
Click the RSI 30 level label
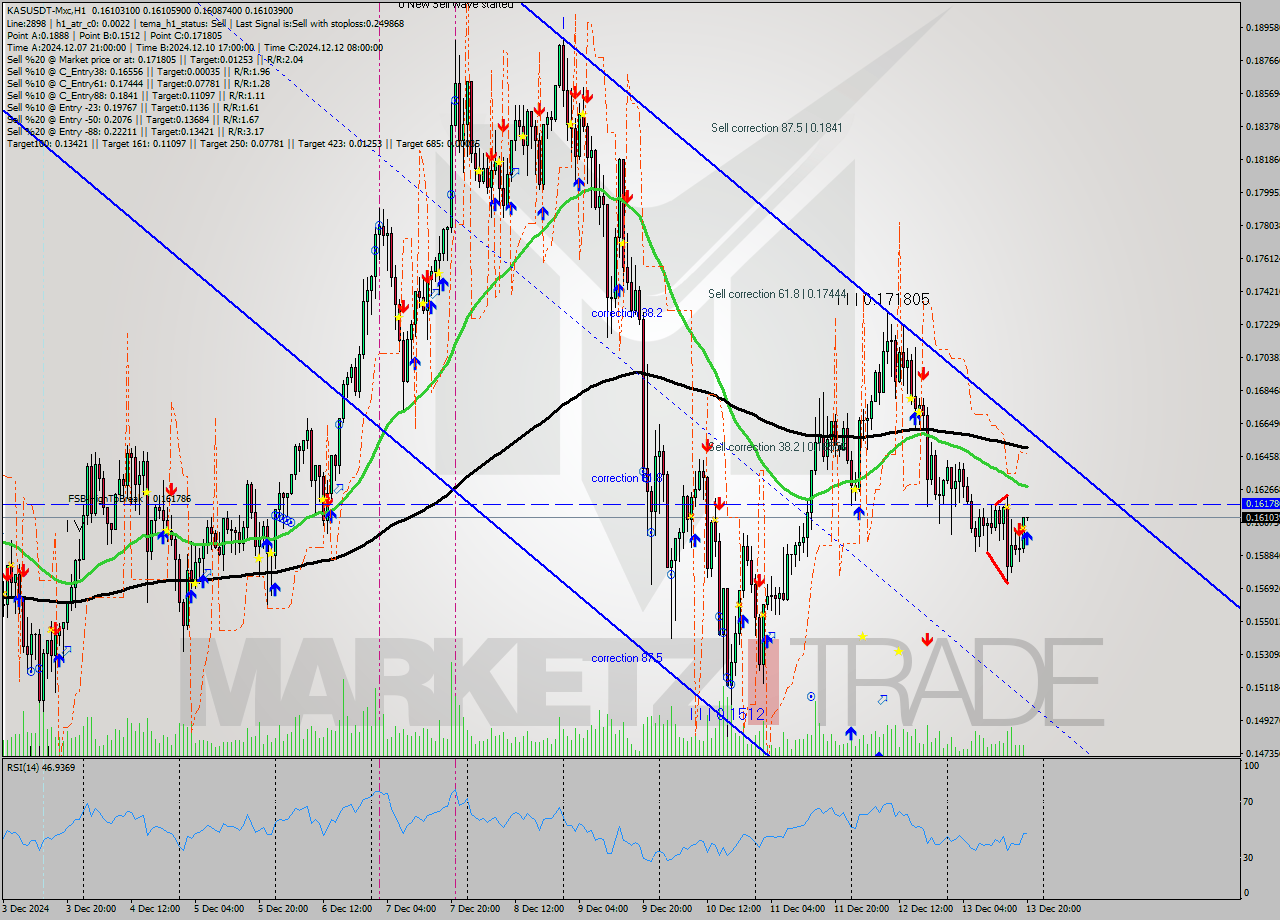click(x=1249, y=857)
